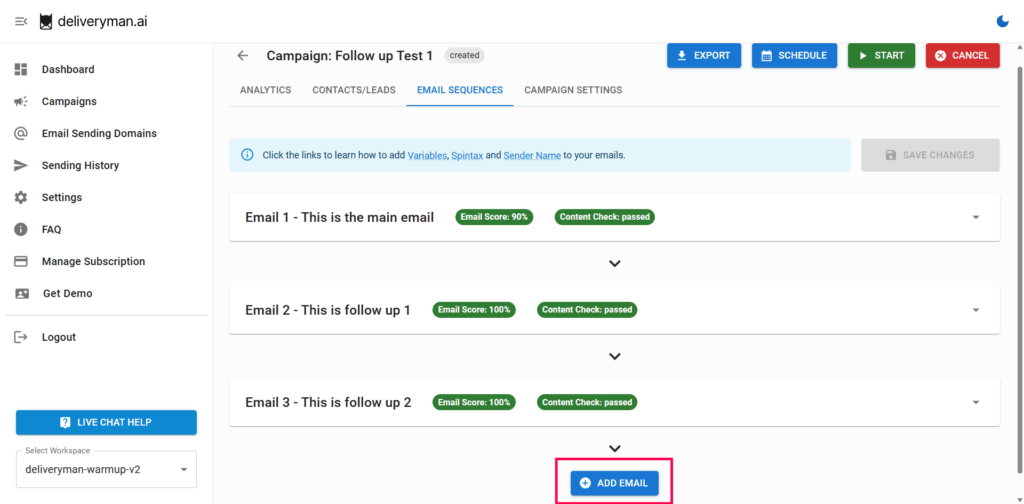Click Email 1 Email Score 90% badge
This screenshot has width=1024, height=504.
tap(494, 217)
